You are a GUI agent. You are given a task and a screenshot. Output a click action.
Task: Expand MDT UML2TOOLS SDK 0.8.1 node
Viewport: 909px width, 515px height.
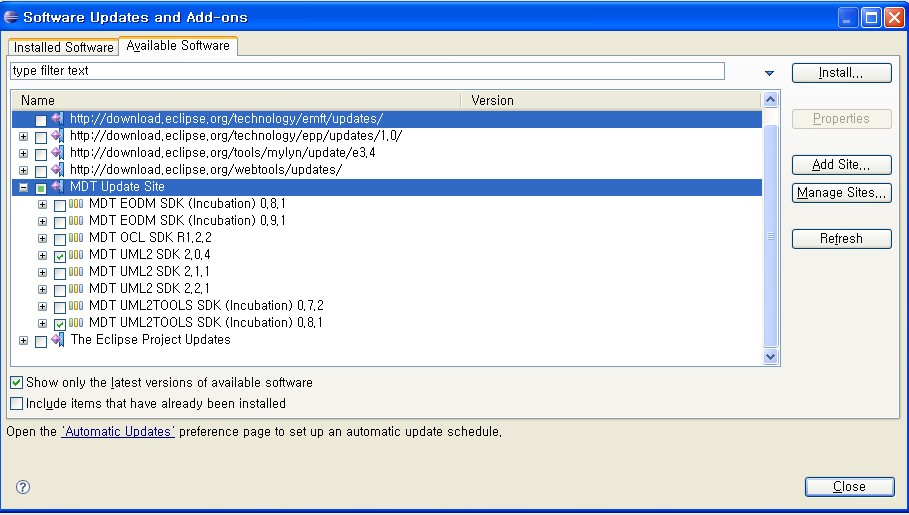(x=42, y=323)
